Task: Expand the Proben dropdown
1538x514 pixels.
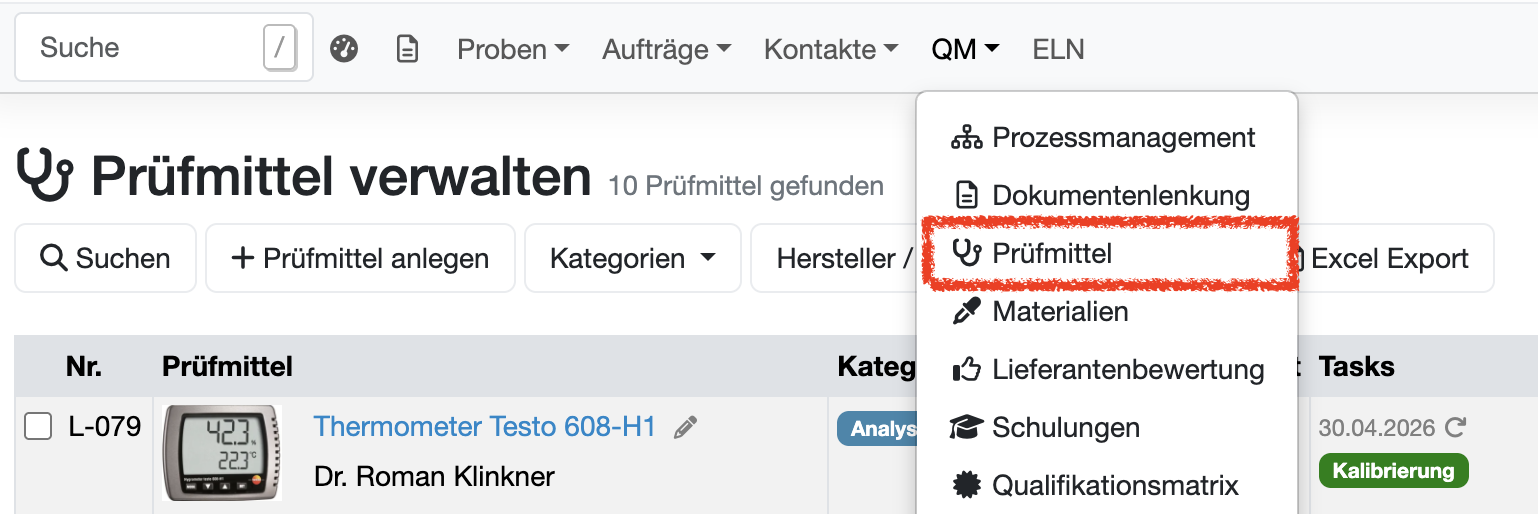Action: pos(513,49)
